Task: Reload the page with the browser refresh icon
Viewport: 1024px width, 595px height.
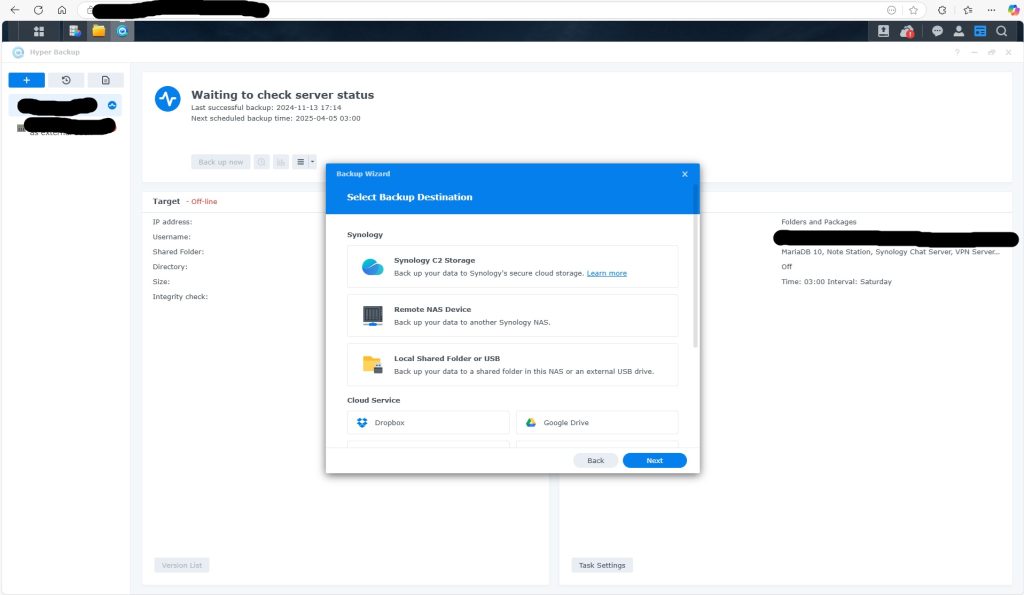Action: coord(39,10)
